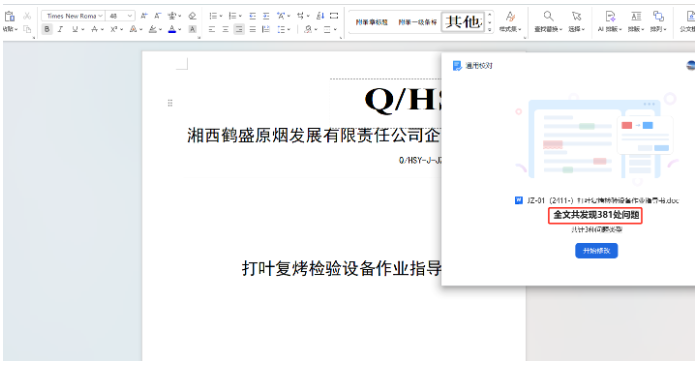Toggle Italic text formatting
This screenshot has width=699, height=365.
(60, 29)
